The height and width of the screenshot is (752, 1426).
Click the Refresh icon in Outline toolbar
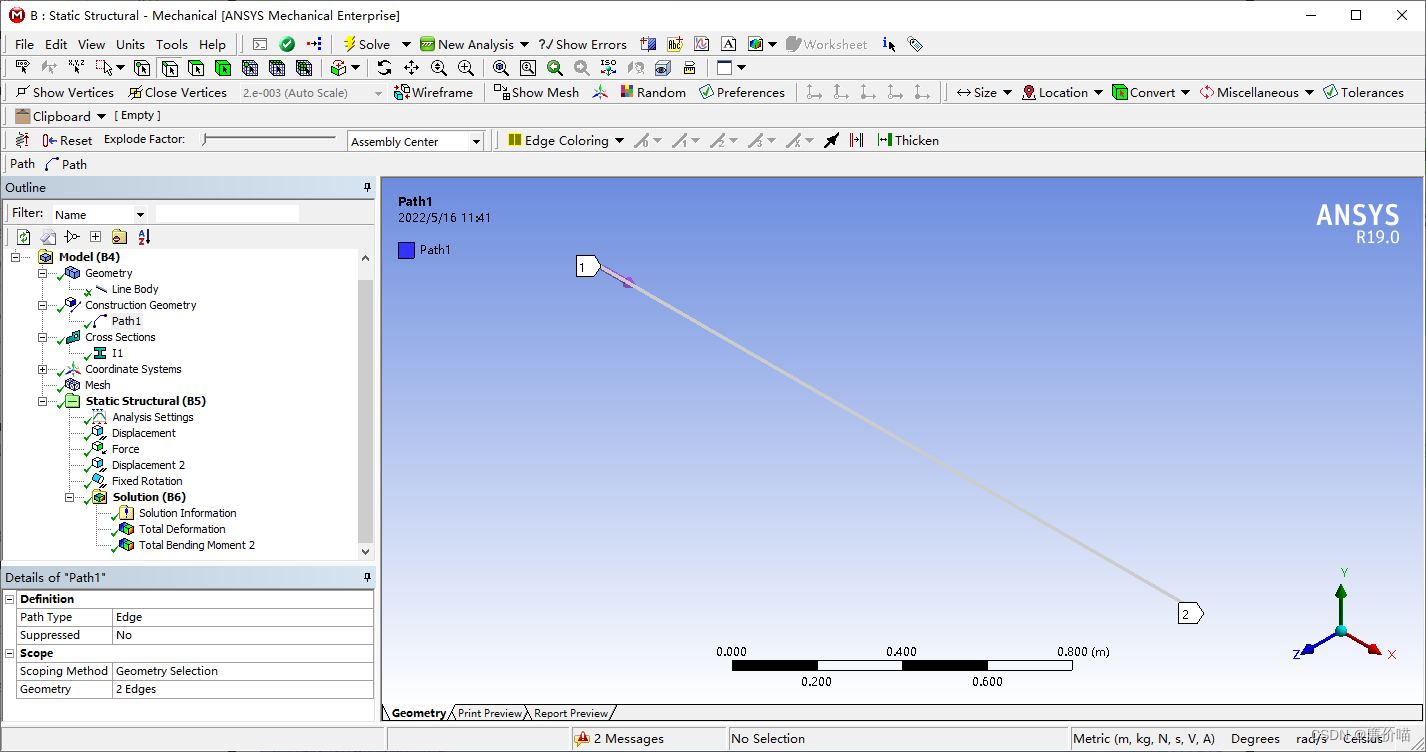(23, 237)
